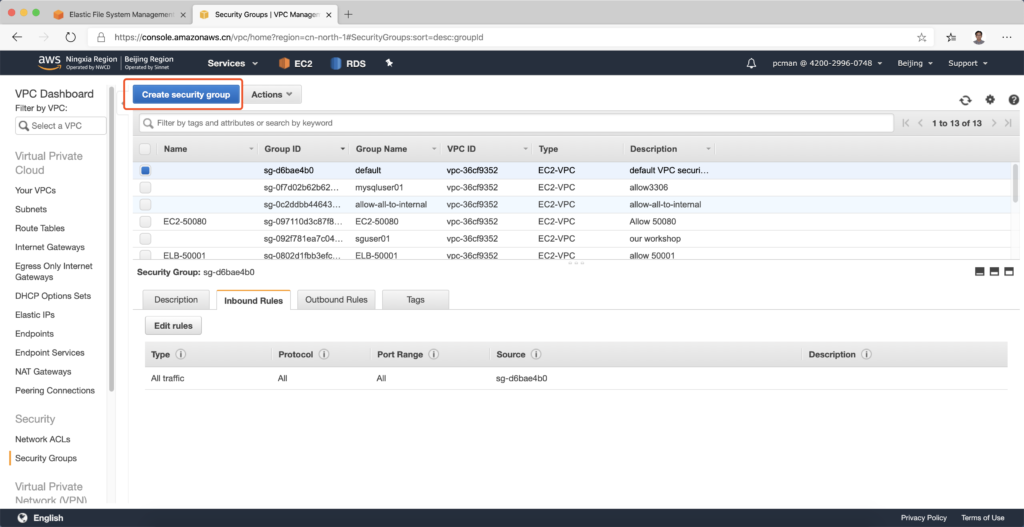Open the EC2 service shortcut

[x=296, y=63]
